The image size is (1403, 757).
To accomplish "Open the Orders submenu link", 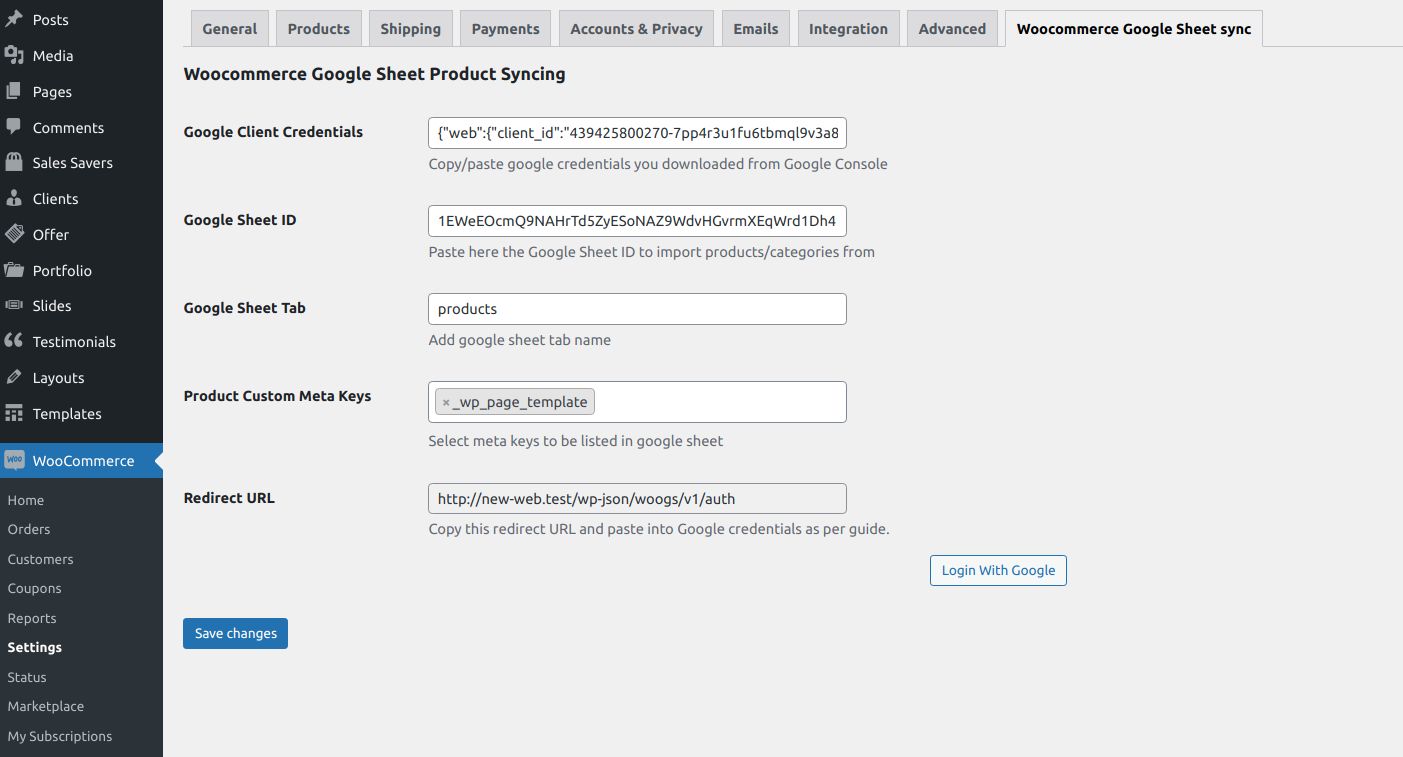I will pyautogui.click(x=28, y=529).
